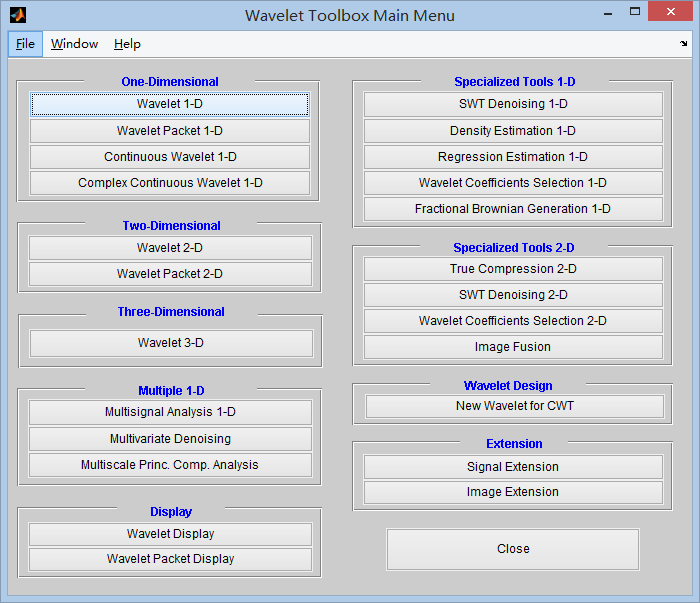
Task: Launch SWT Denoising 1-D
Action: (x=513, y=104)
